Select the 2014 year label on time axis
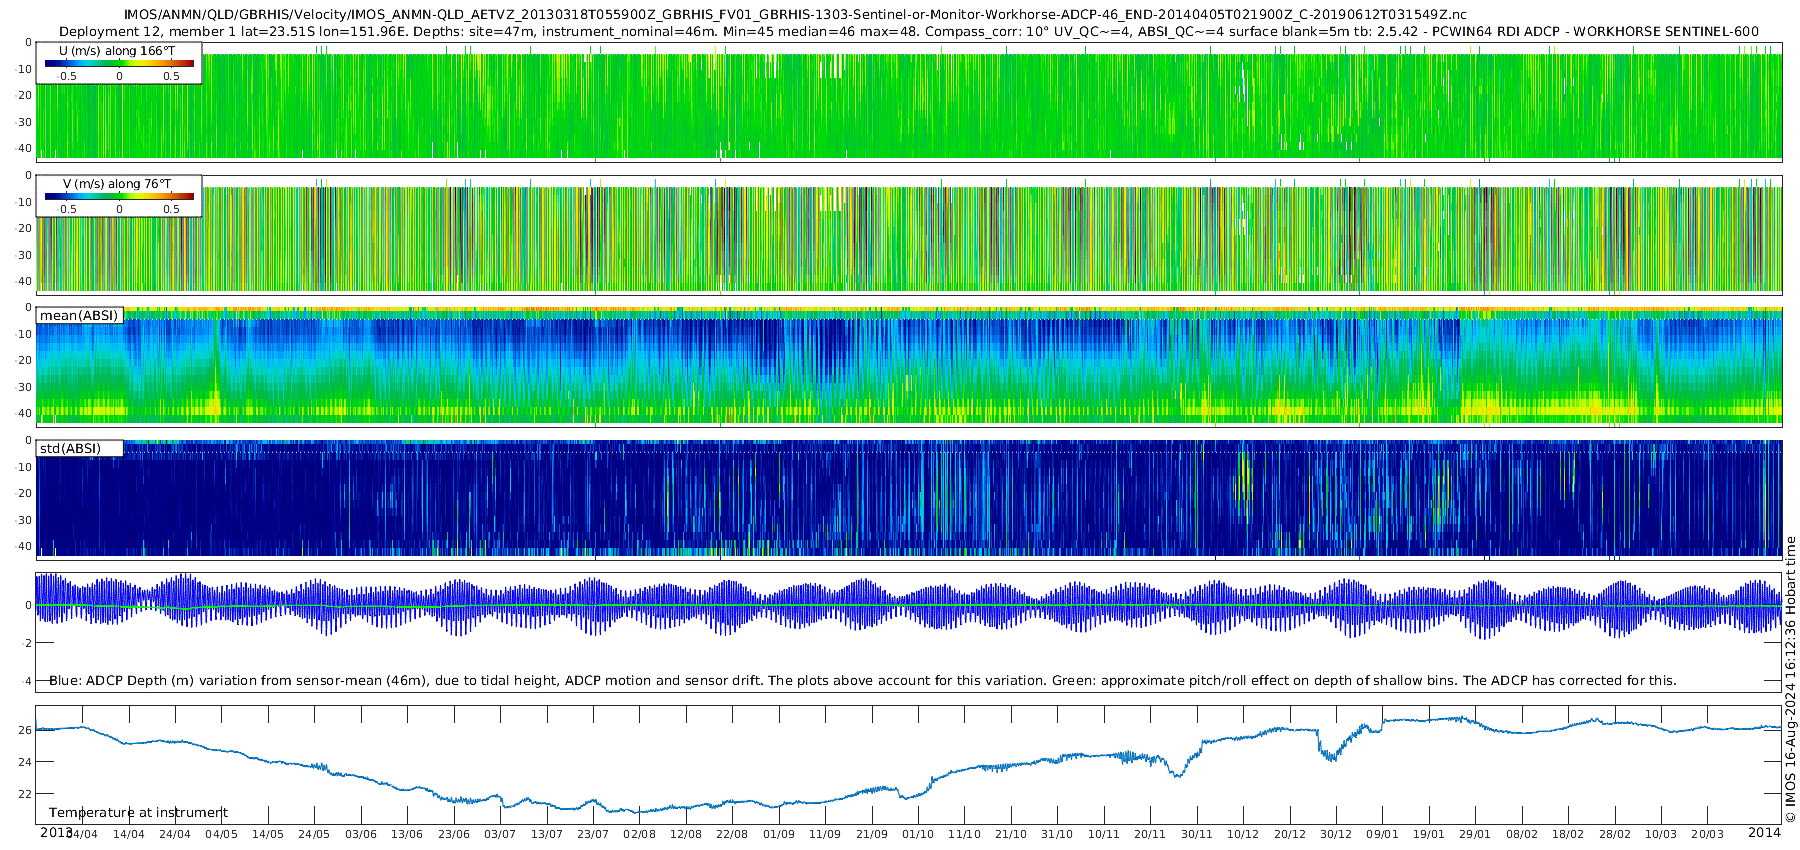Screen dimensions: 1800x850 [1764, 832]
